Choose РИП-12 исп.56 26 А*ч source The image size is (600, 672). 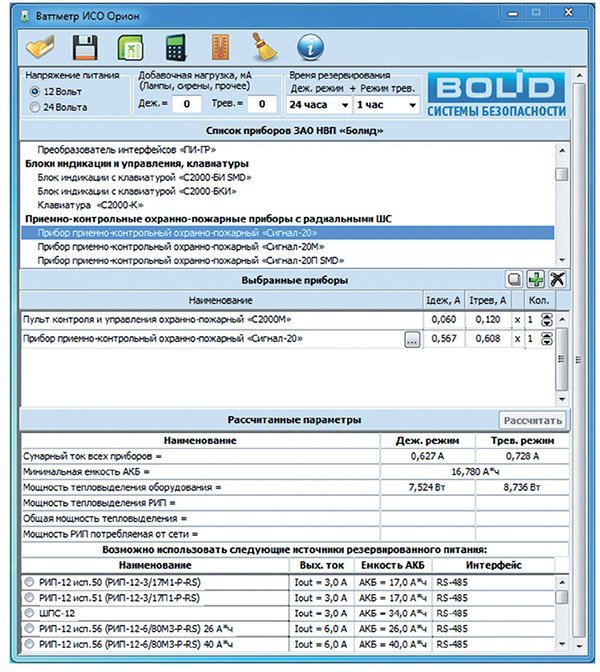[29, 628]
